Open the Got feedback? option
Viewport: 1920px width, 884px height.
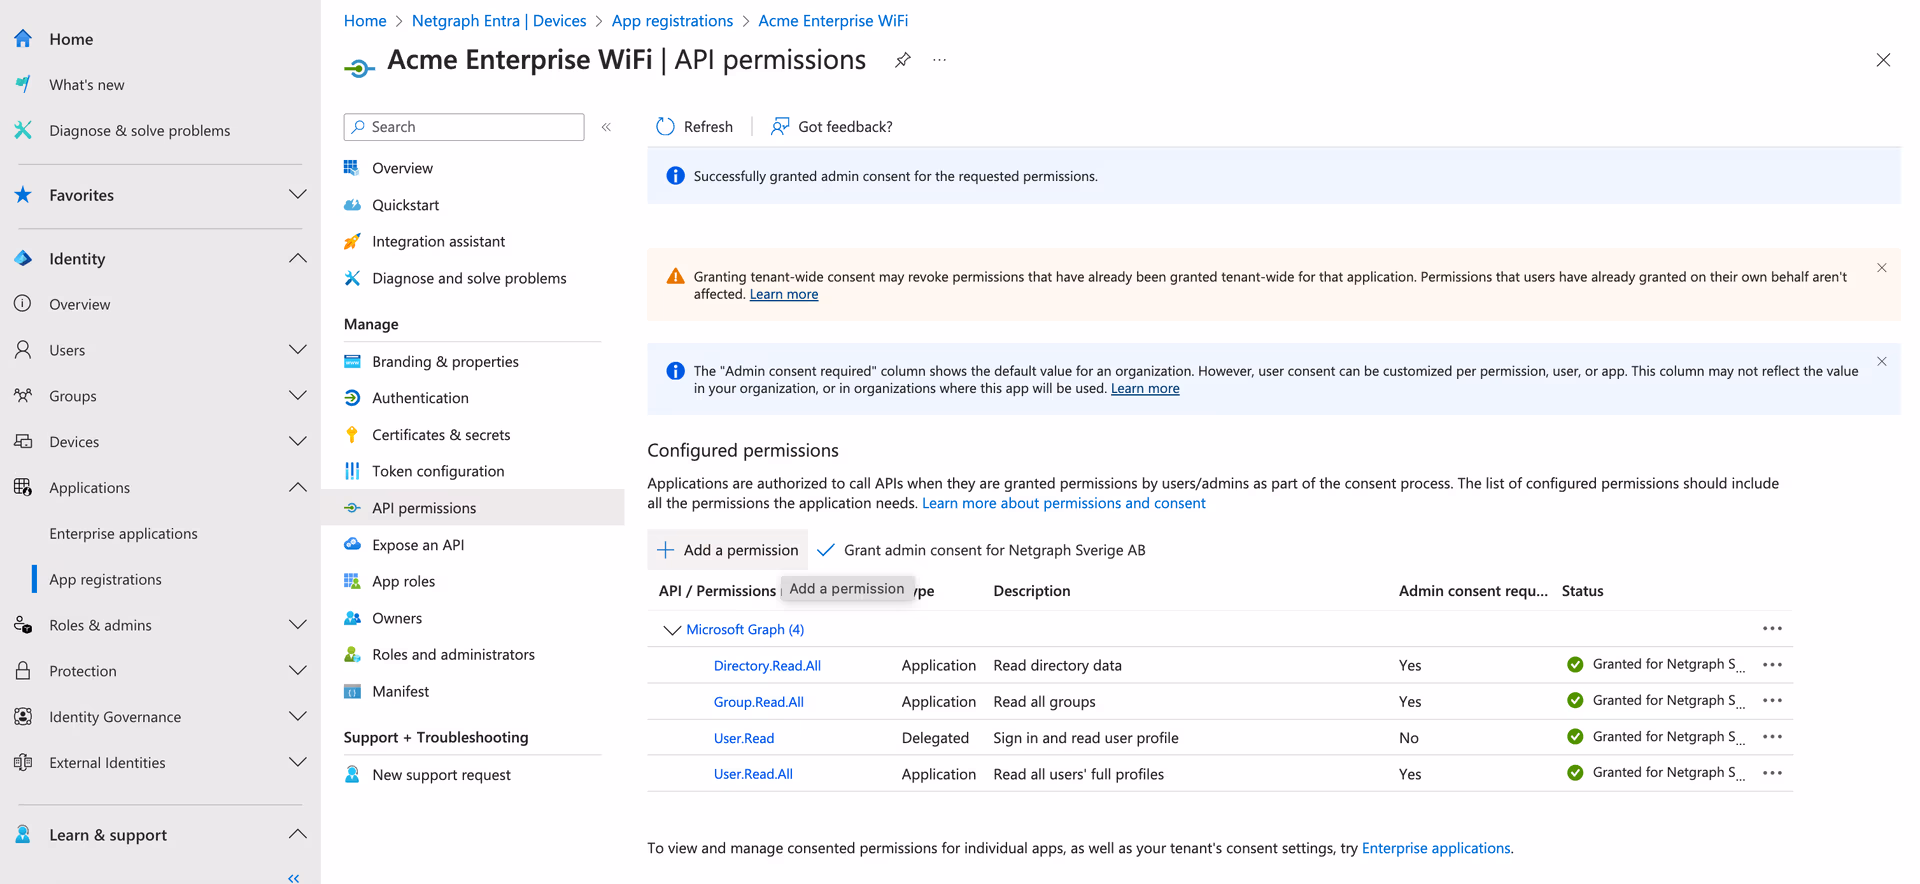coord(831,127)
